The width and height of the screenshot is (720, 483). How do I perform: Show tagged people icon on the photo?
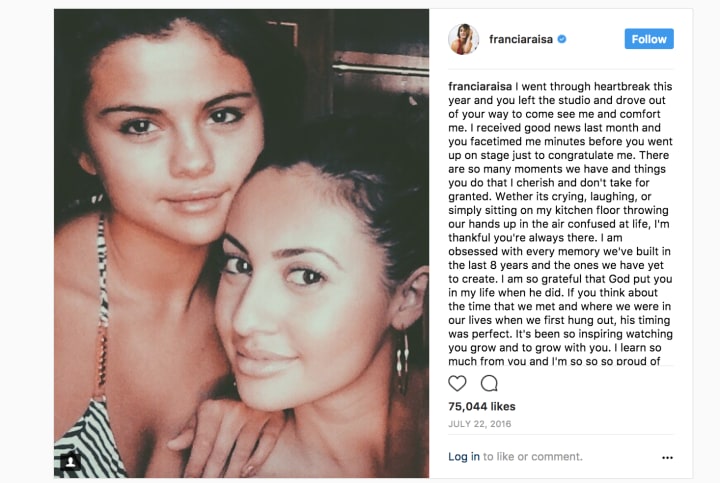[x=70, y=461]
